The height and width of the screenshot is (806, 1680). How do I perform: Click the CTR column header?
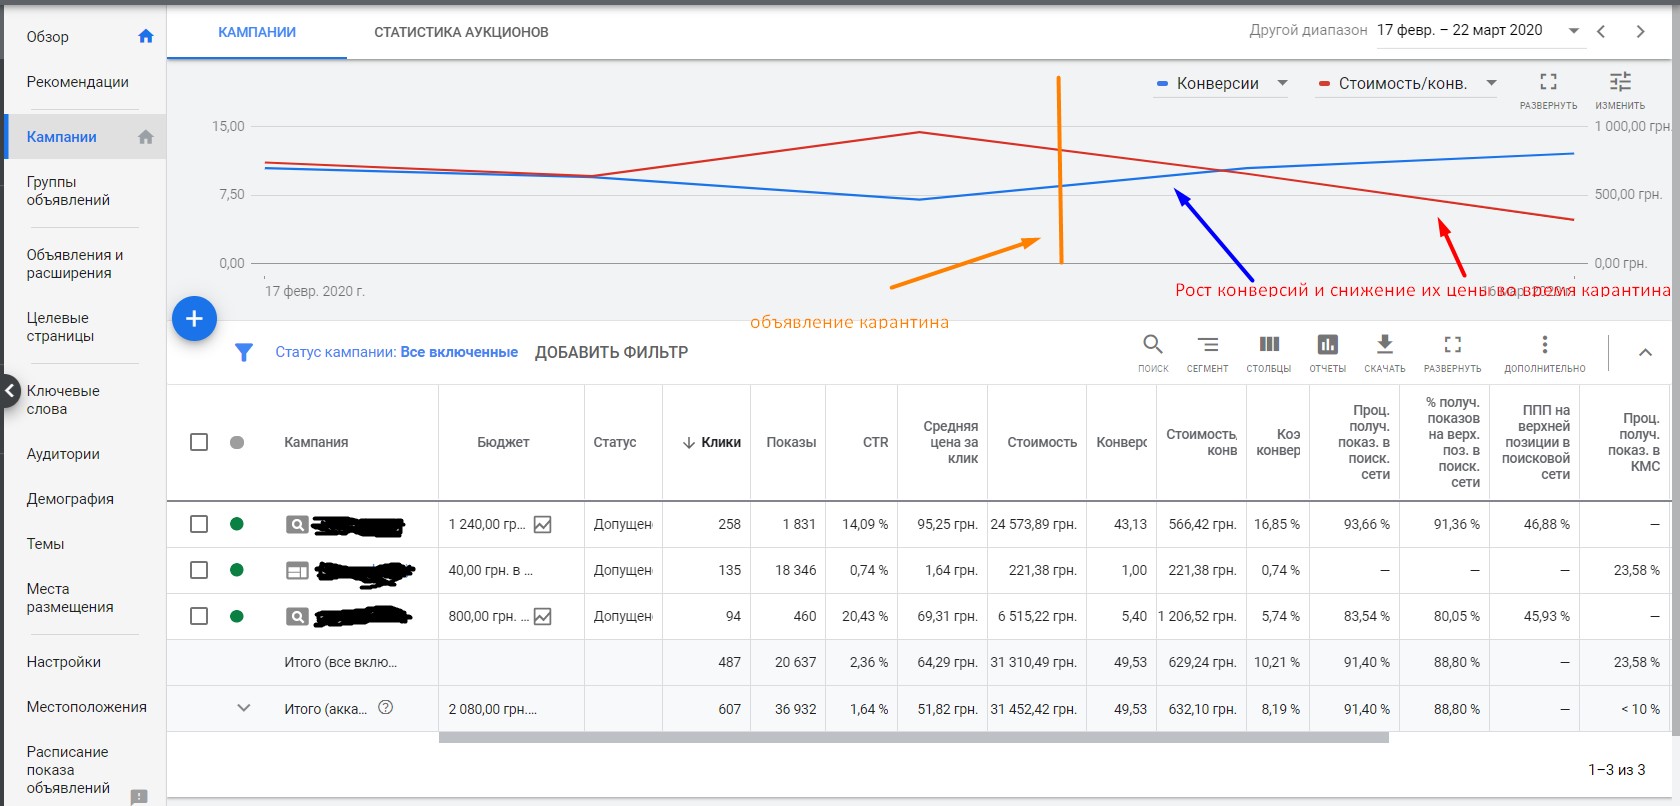tap(875, 442)
